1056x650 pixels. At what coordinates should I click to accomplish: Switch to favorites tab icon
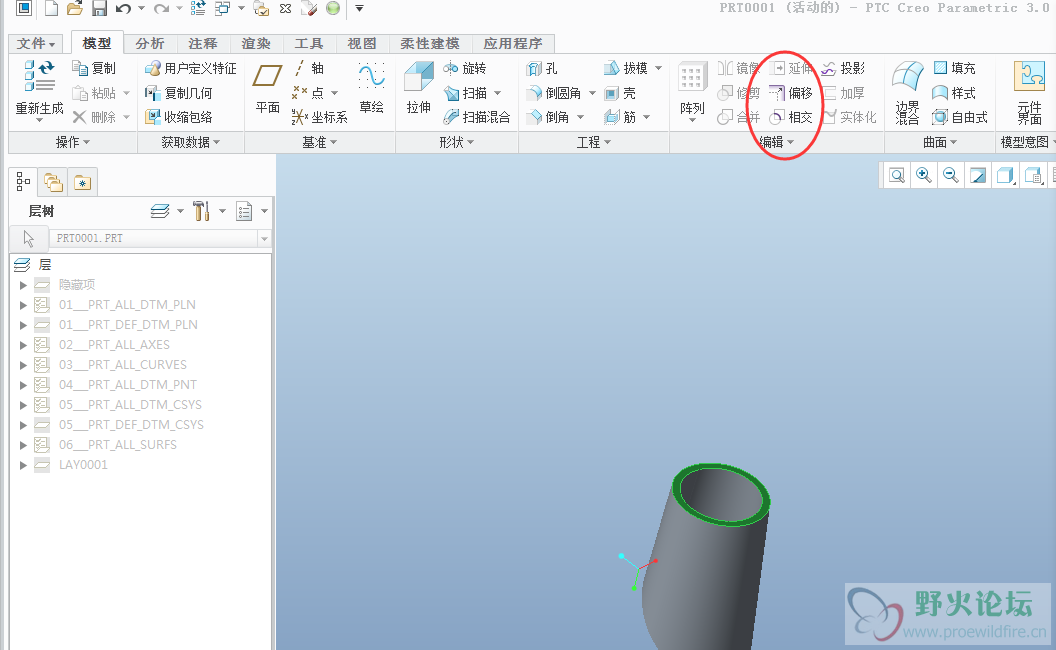click(x=83, y=182)
